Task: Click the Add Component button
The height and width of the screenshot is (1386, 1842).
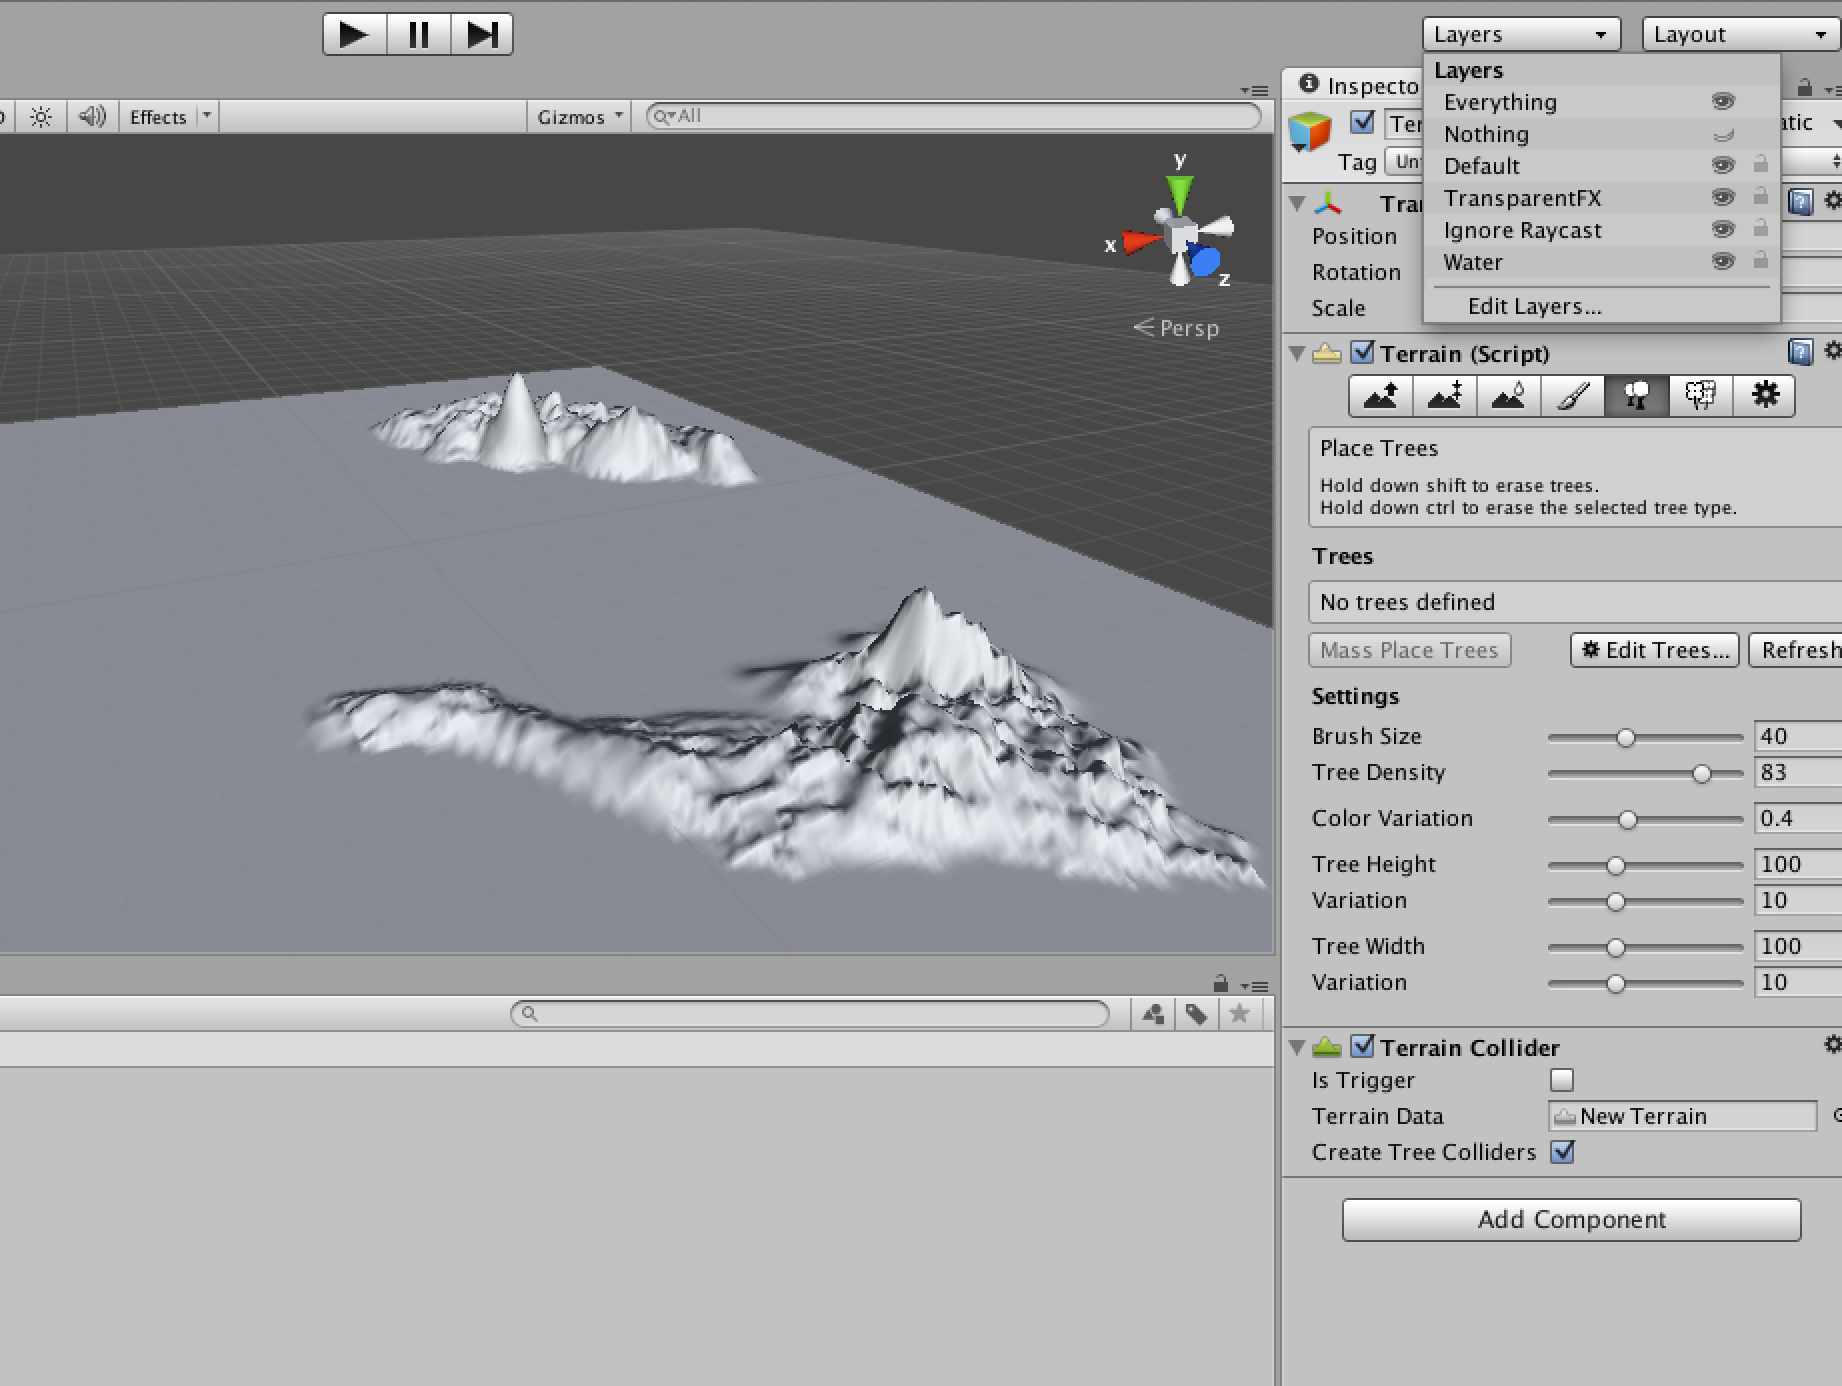Action: coord(1571,1219)
